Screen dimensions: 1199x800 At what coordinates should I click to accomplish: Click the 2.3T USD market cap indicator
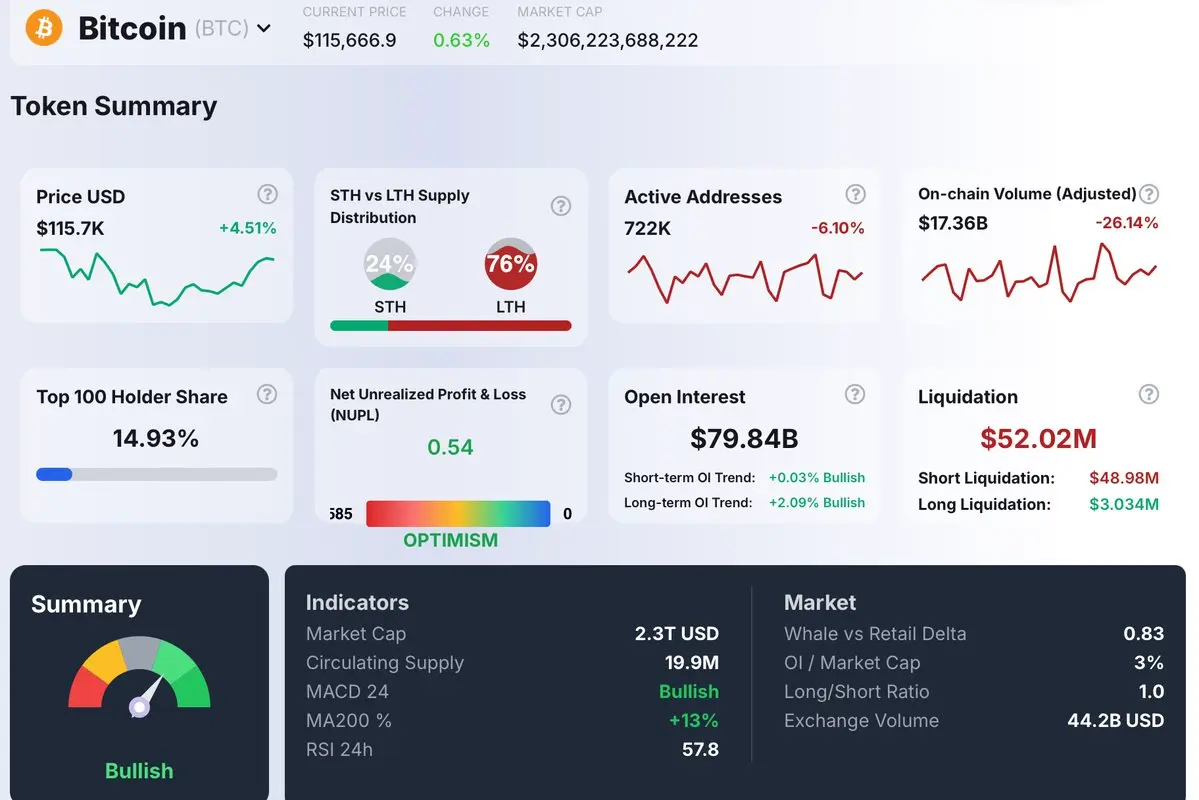coord(677,633)
